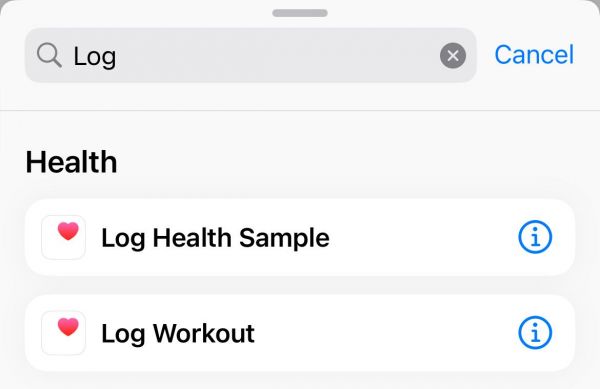Viewport: 600px width, 389px height.
Task: Click empty area of search bar after Log
Action: coord(276,55)
